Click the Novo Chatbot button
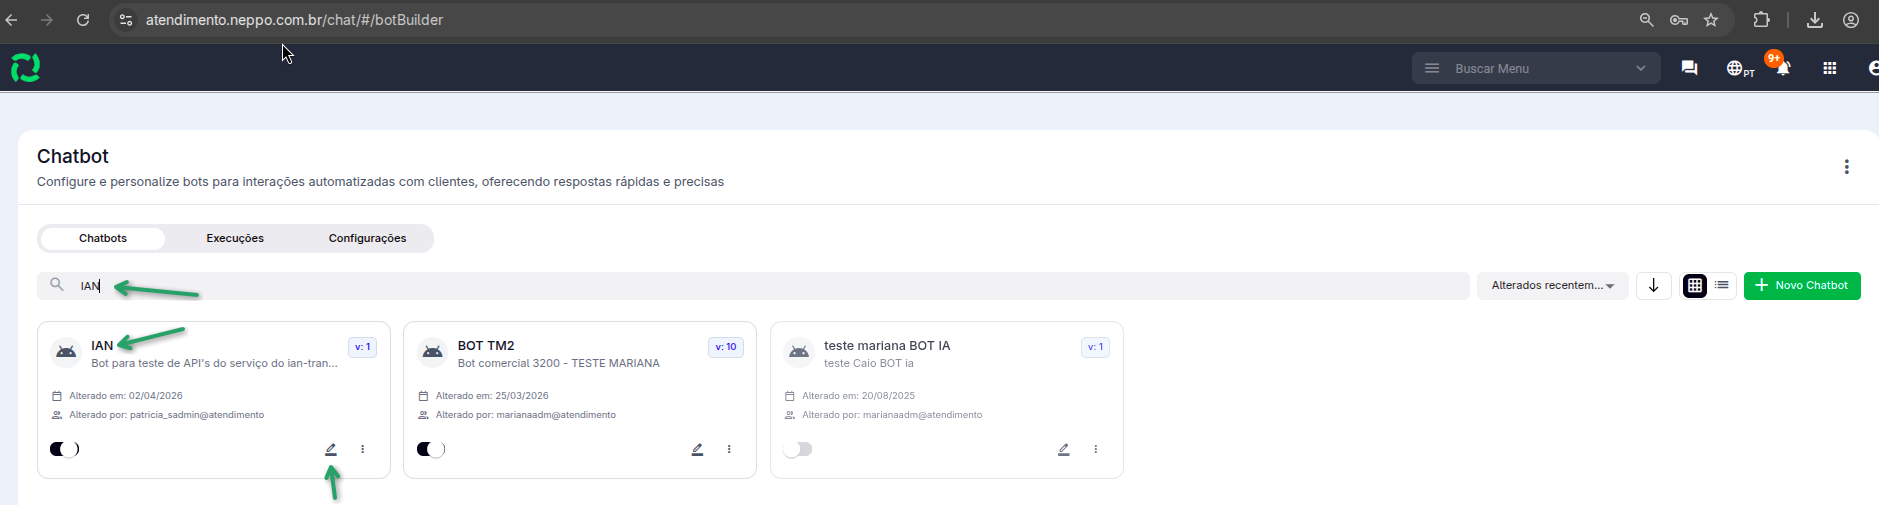 (x=1802, y=285)
